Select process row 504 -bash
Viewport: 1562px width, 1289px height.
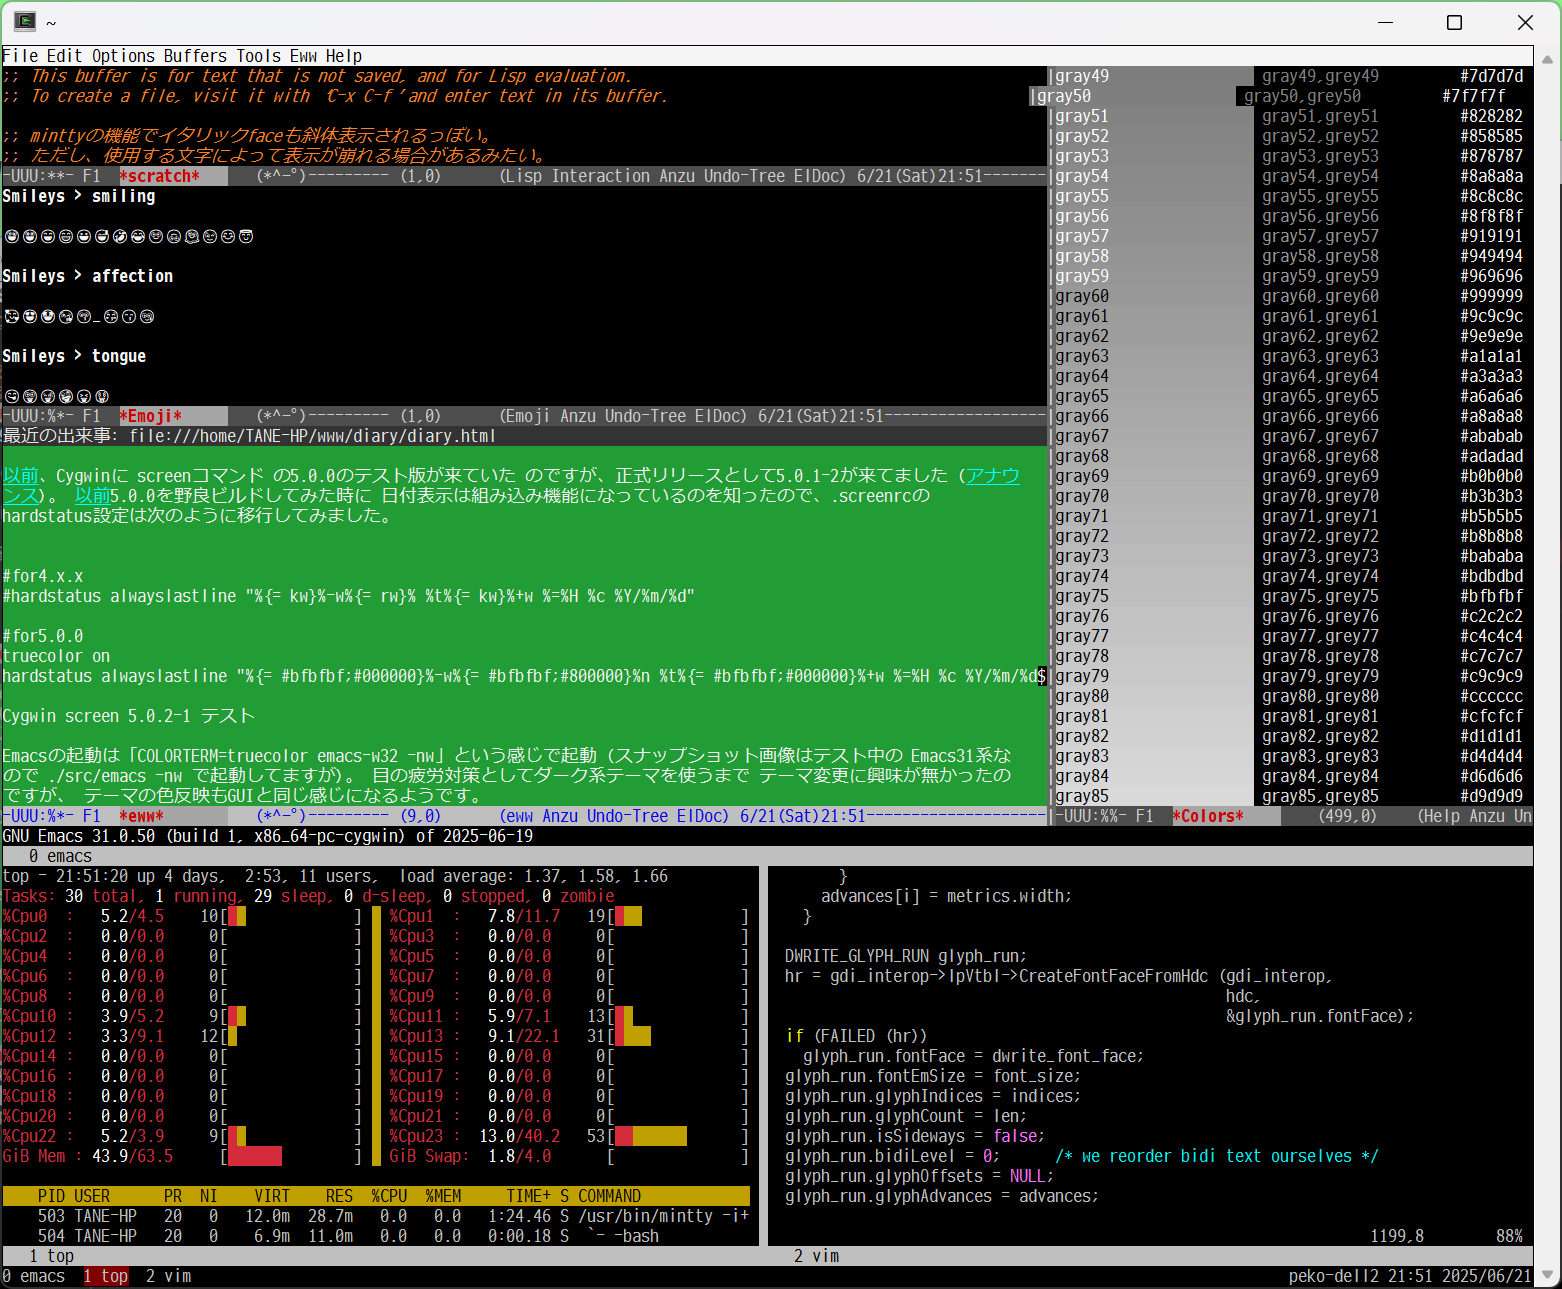tap(376, 1236)
